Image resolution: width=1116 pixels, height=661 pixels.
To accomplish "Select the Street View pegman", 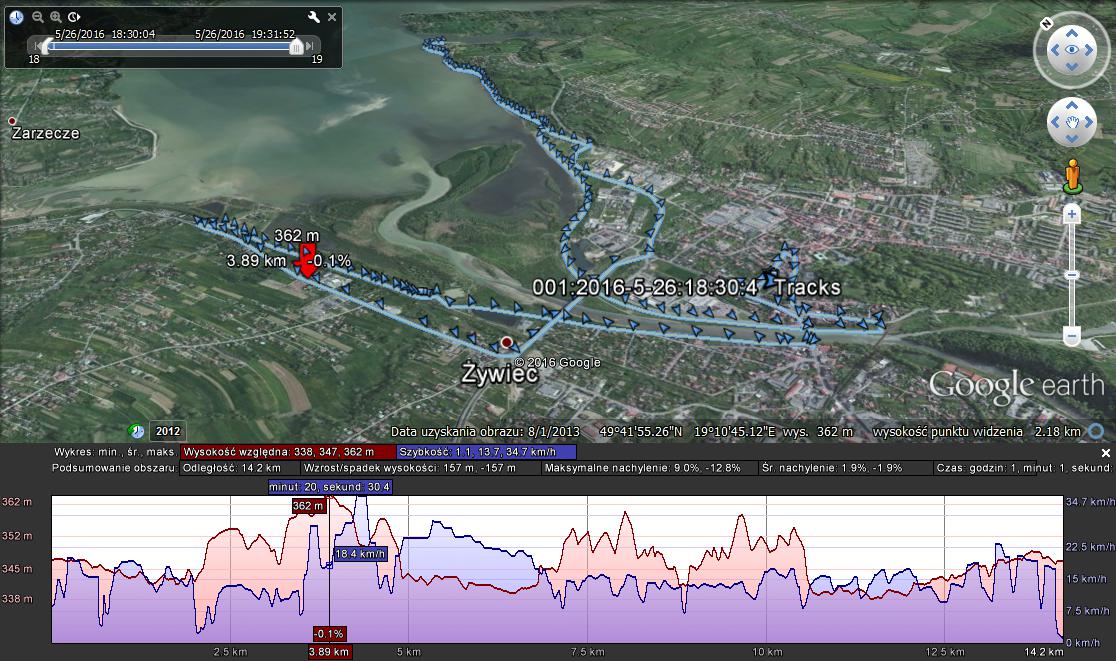I will (x=1072, y=176).
